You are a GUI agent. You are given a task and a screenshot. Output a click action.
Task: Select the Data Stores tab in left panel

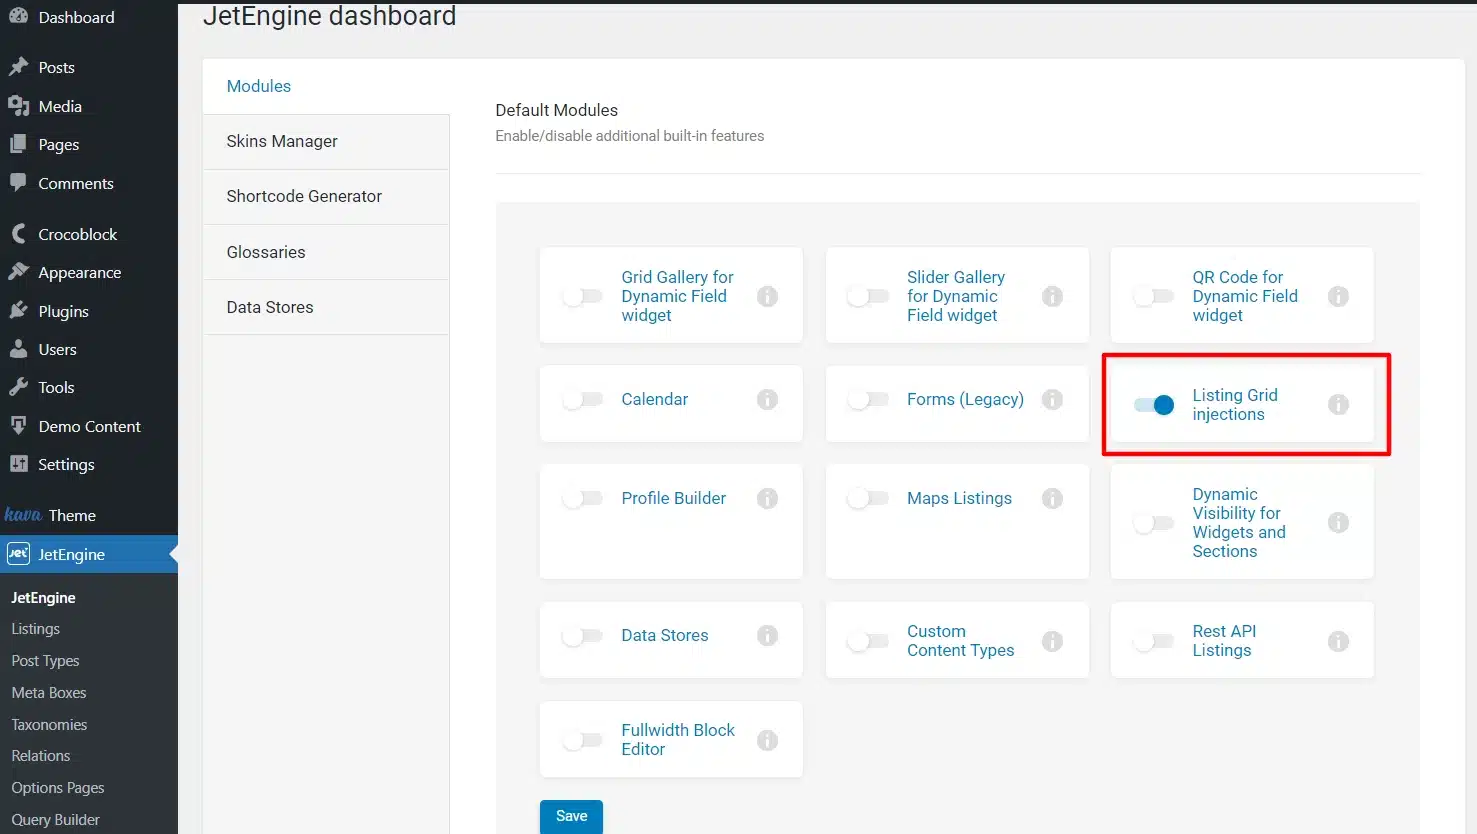[x=326, y=307]
